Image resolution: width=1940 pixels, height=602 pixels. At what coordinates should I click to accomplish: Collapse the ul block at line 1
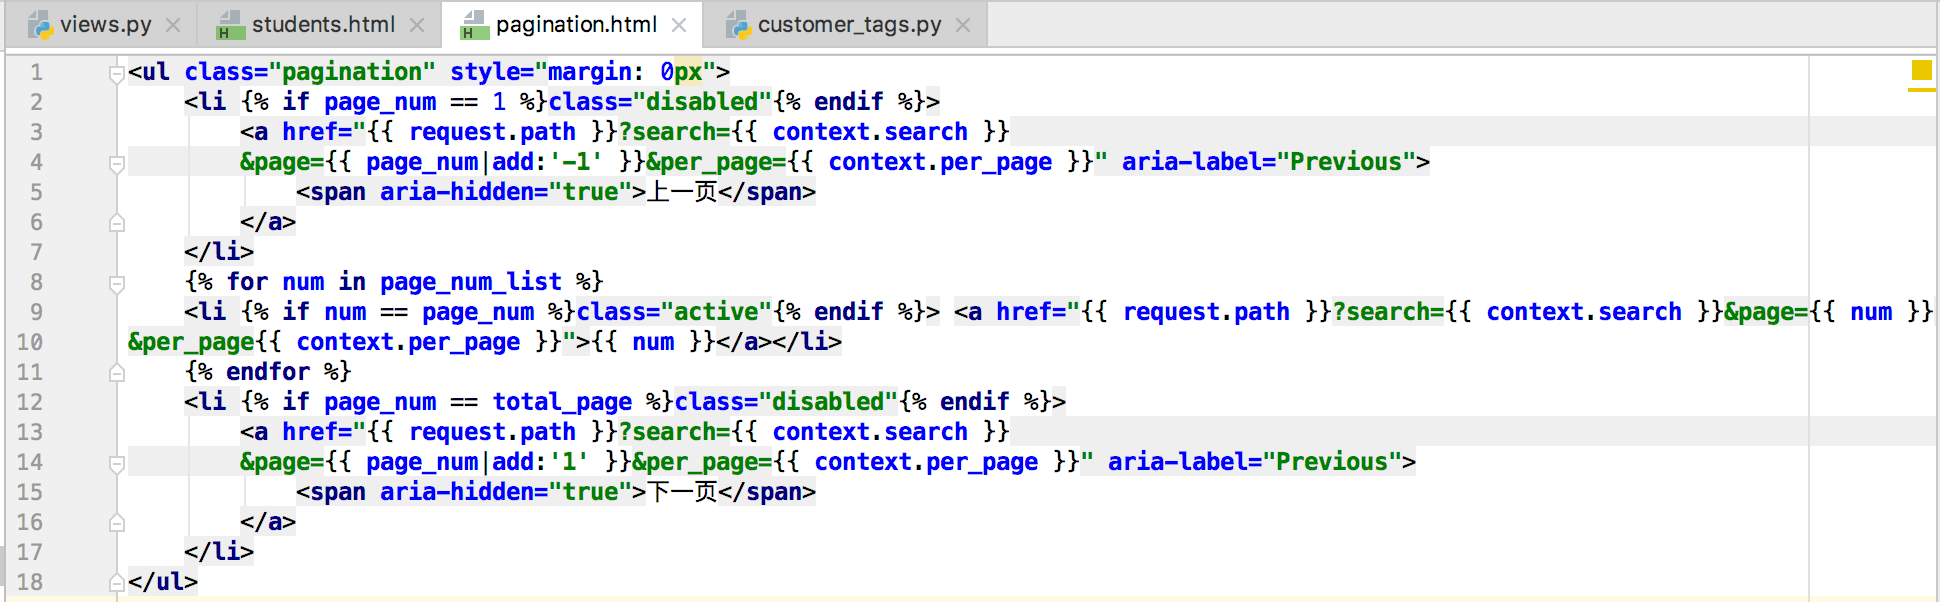[117, 72]
